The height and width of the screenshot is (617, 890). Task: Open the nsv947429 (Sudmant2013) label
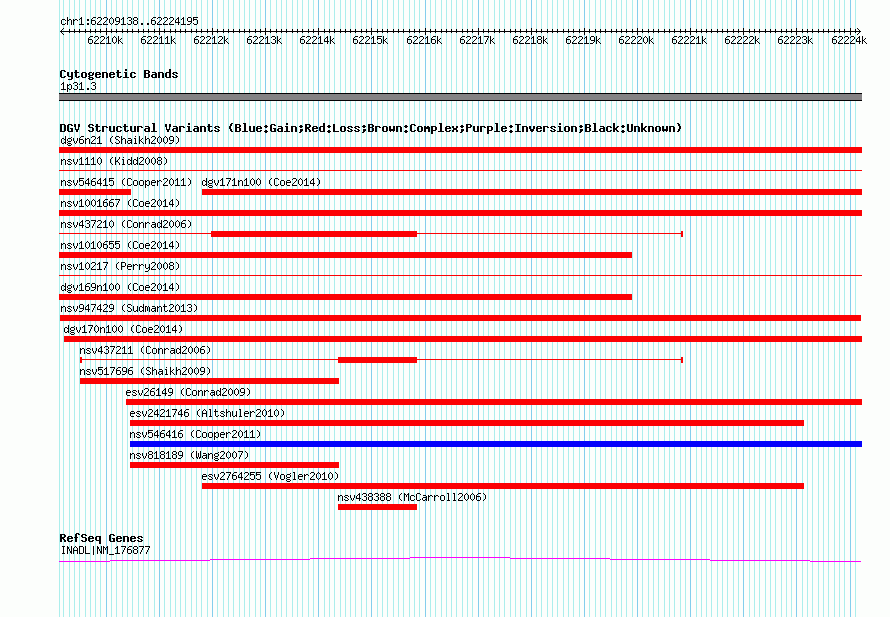[129, 308]
